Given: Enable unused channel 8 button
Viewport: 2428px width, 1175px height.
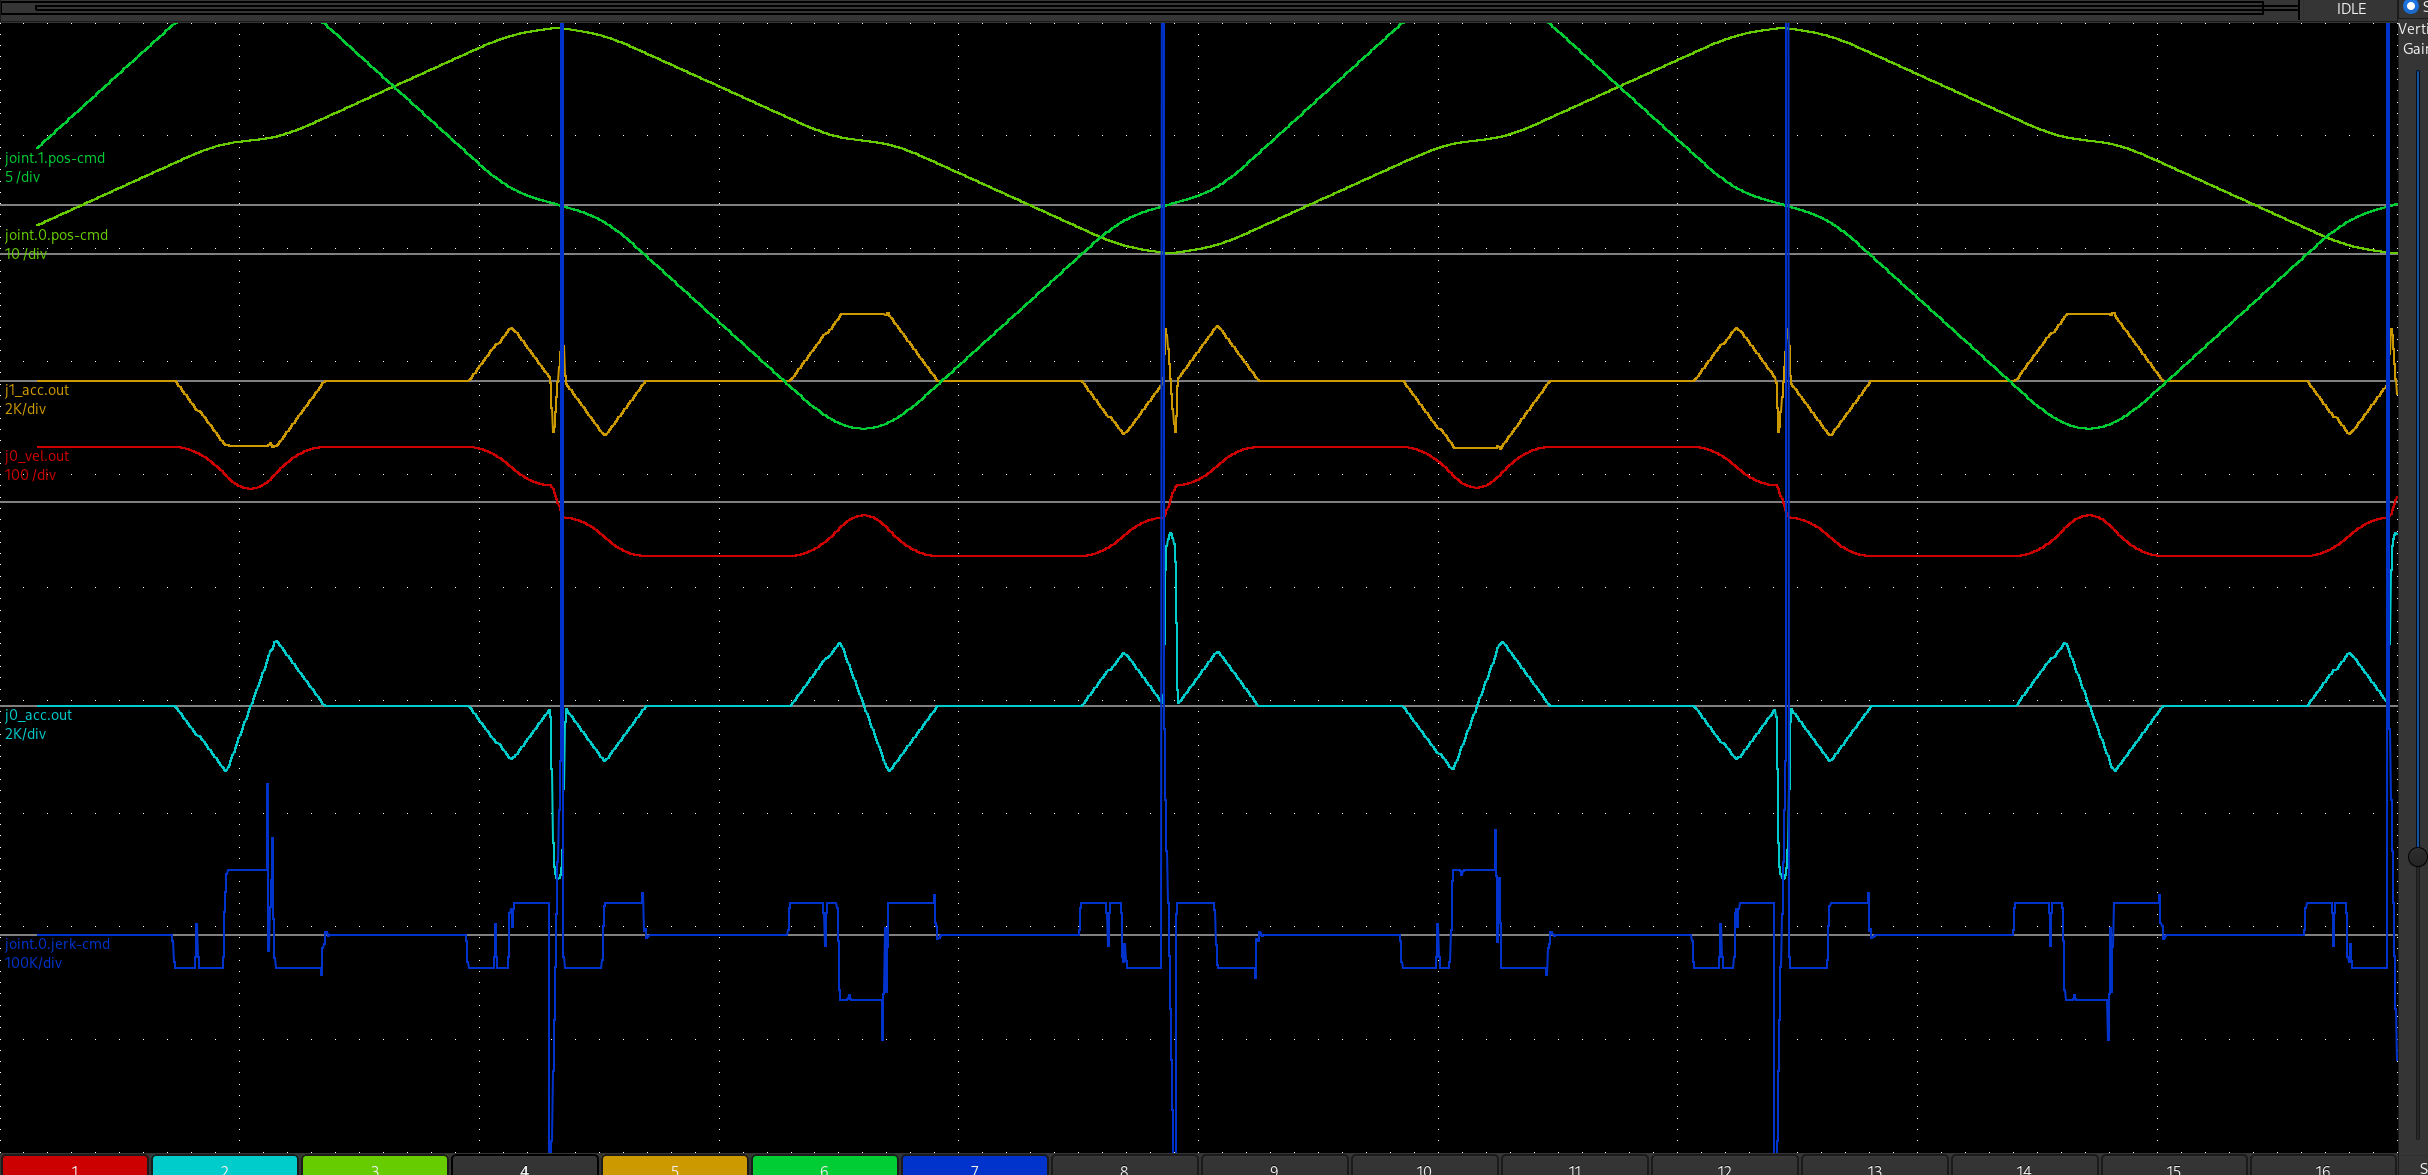Looking at the screenshot, I should pos(1124,1166).
